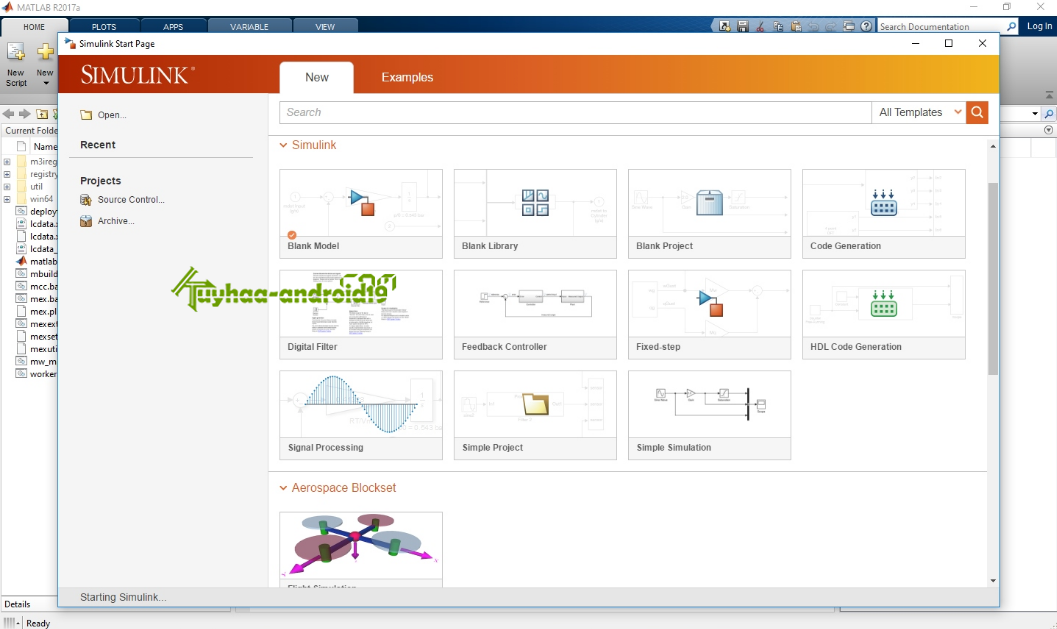Click the scroll down arrow in template list
Screen dimensions: 1057x629
(x=992, y=580)
